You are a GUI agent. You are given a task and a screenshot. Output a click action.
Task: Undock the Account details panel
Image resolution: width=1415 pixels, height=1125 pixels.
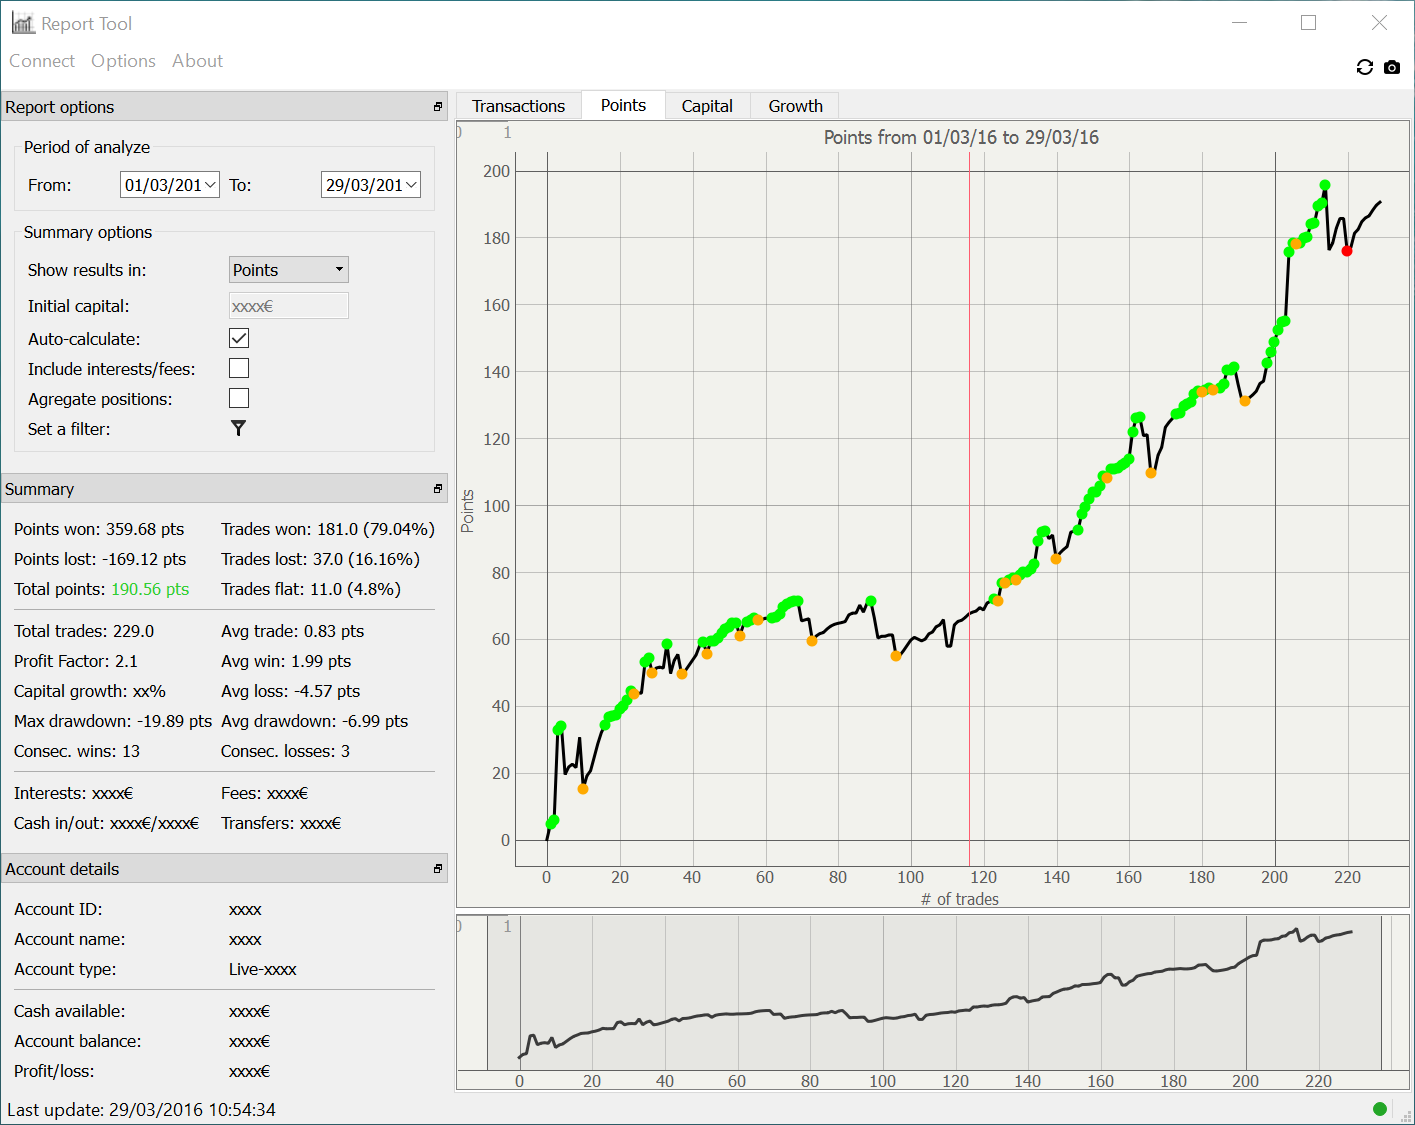(437, 869)
